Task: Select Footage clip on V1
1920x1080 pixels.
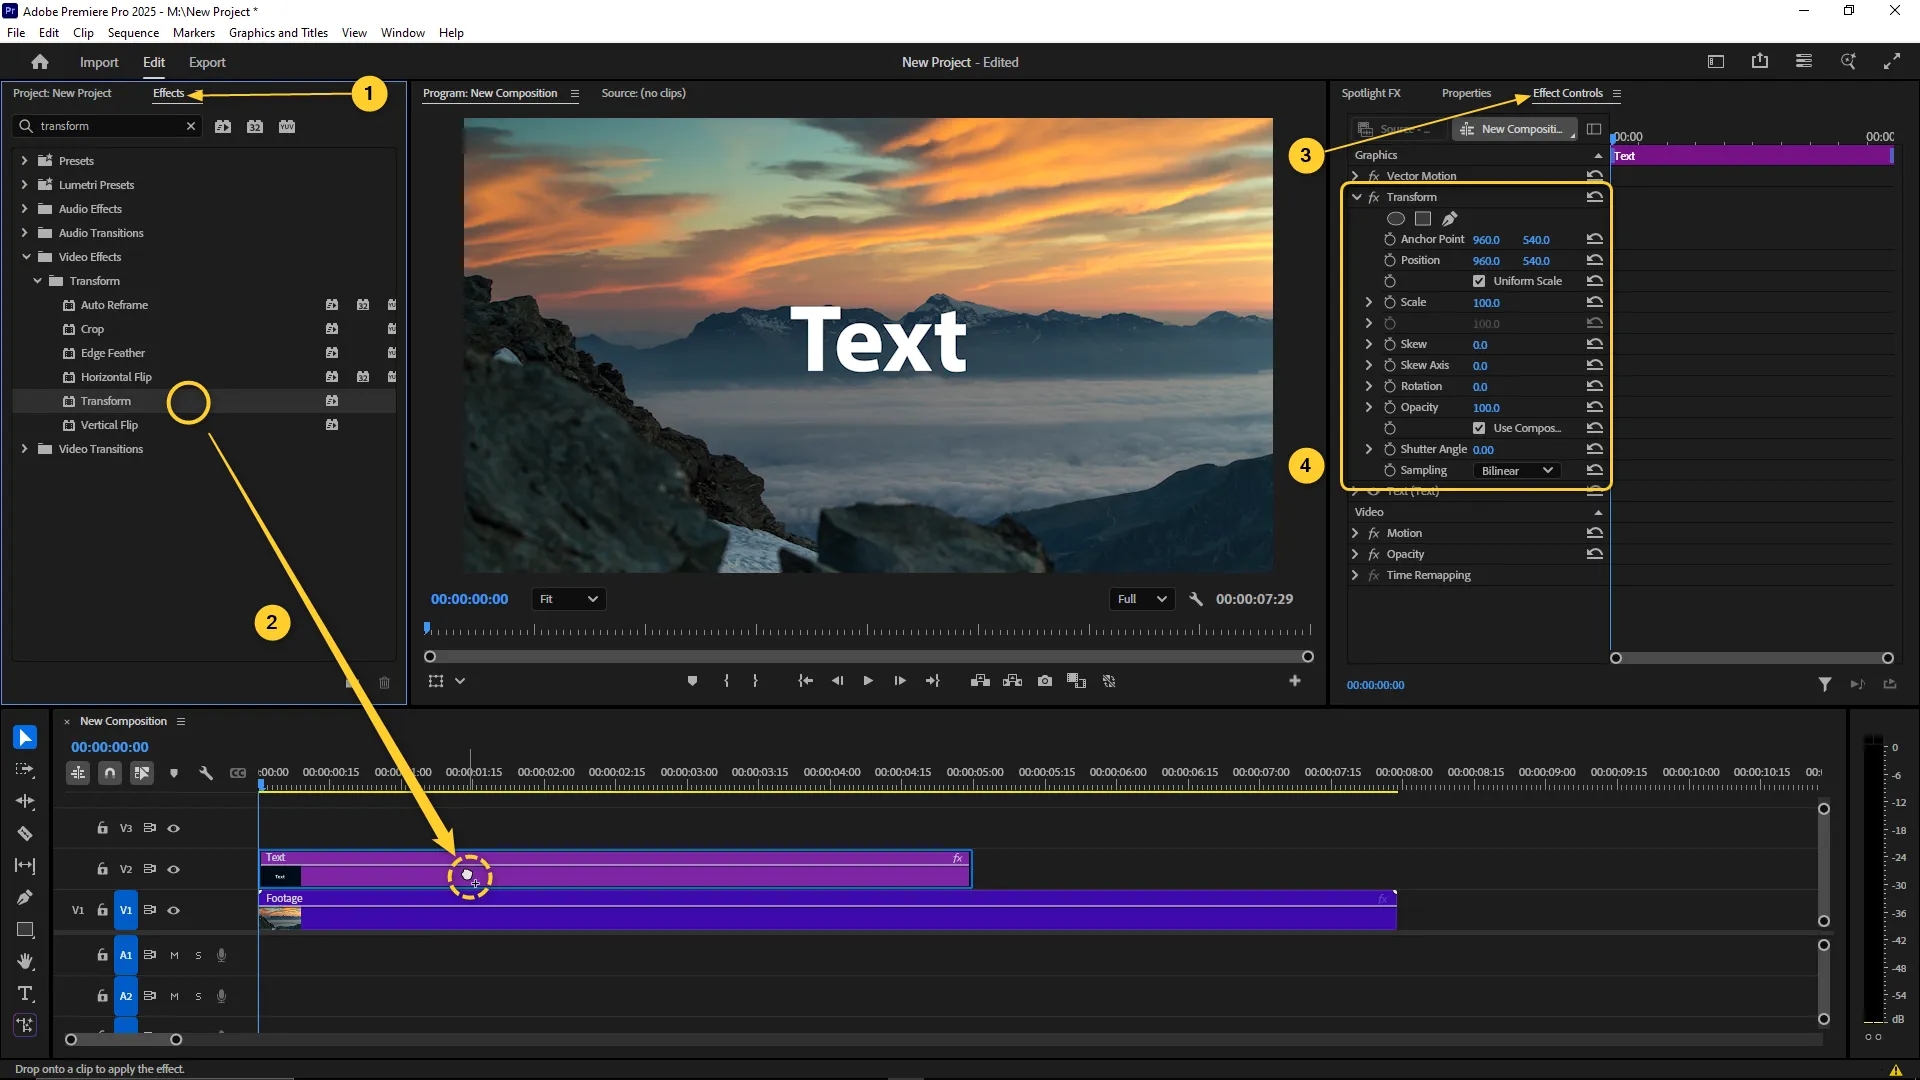Action: pos(827,910)
